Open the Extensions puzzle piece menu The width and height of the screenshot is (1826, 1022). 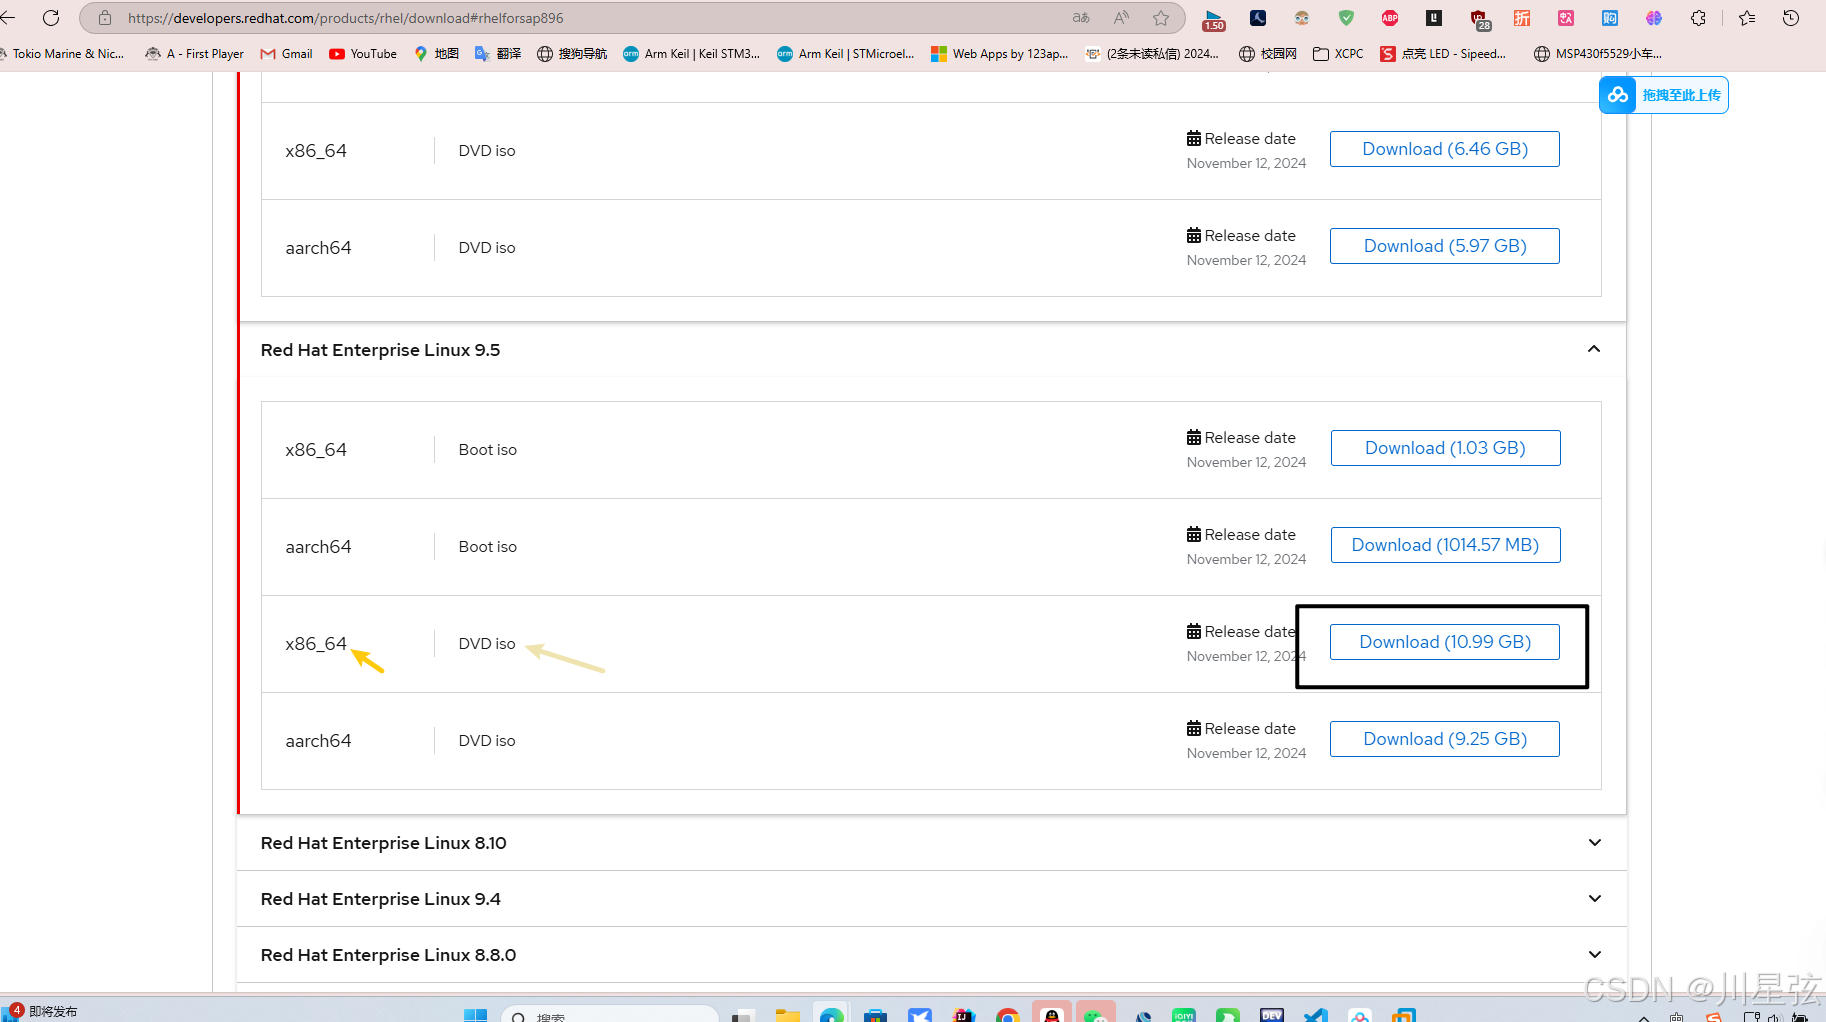pos(1698,18)
